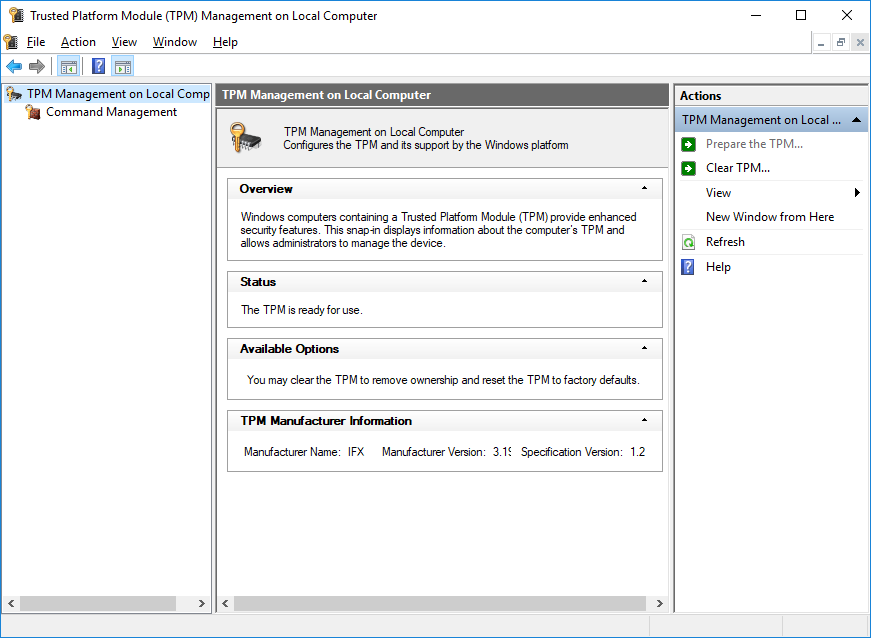Click right arrow of center pane scrollbar
The image size is (871, 638).
click(x=659, y=604)
